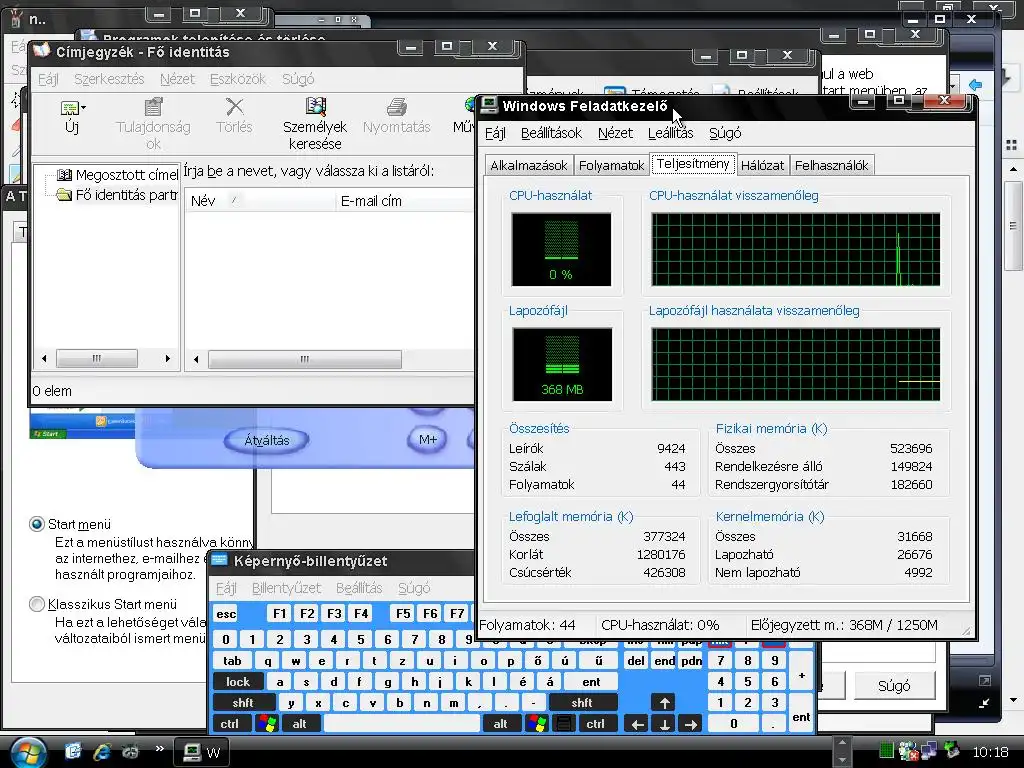Toggle the shft key next to y key

coord(243,703)
